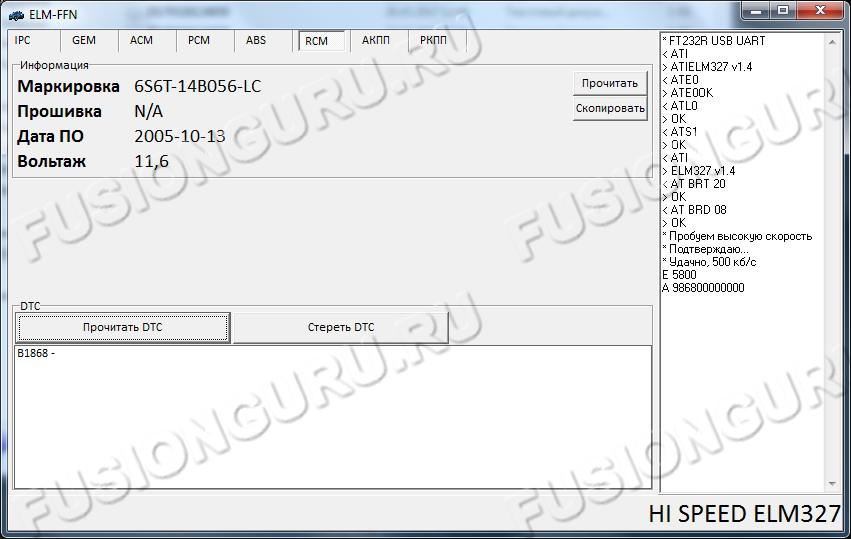Click inside the DTC results box showing B1868
Image resolution: width=851 pixels, height=539 pixels.
coord(330,415)
